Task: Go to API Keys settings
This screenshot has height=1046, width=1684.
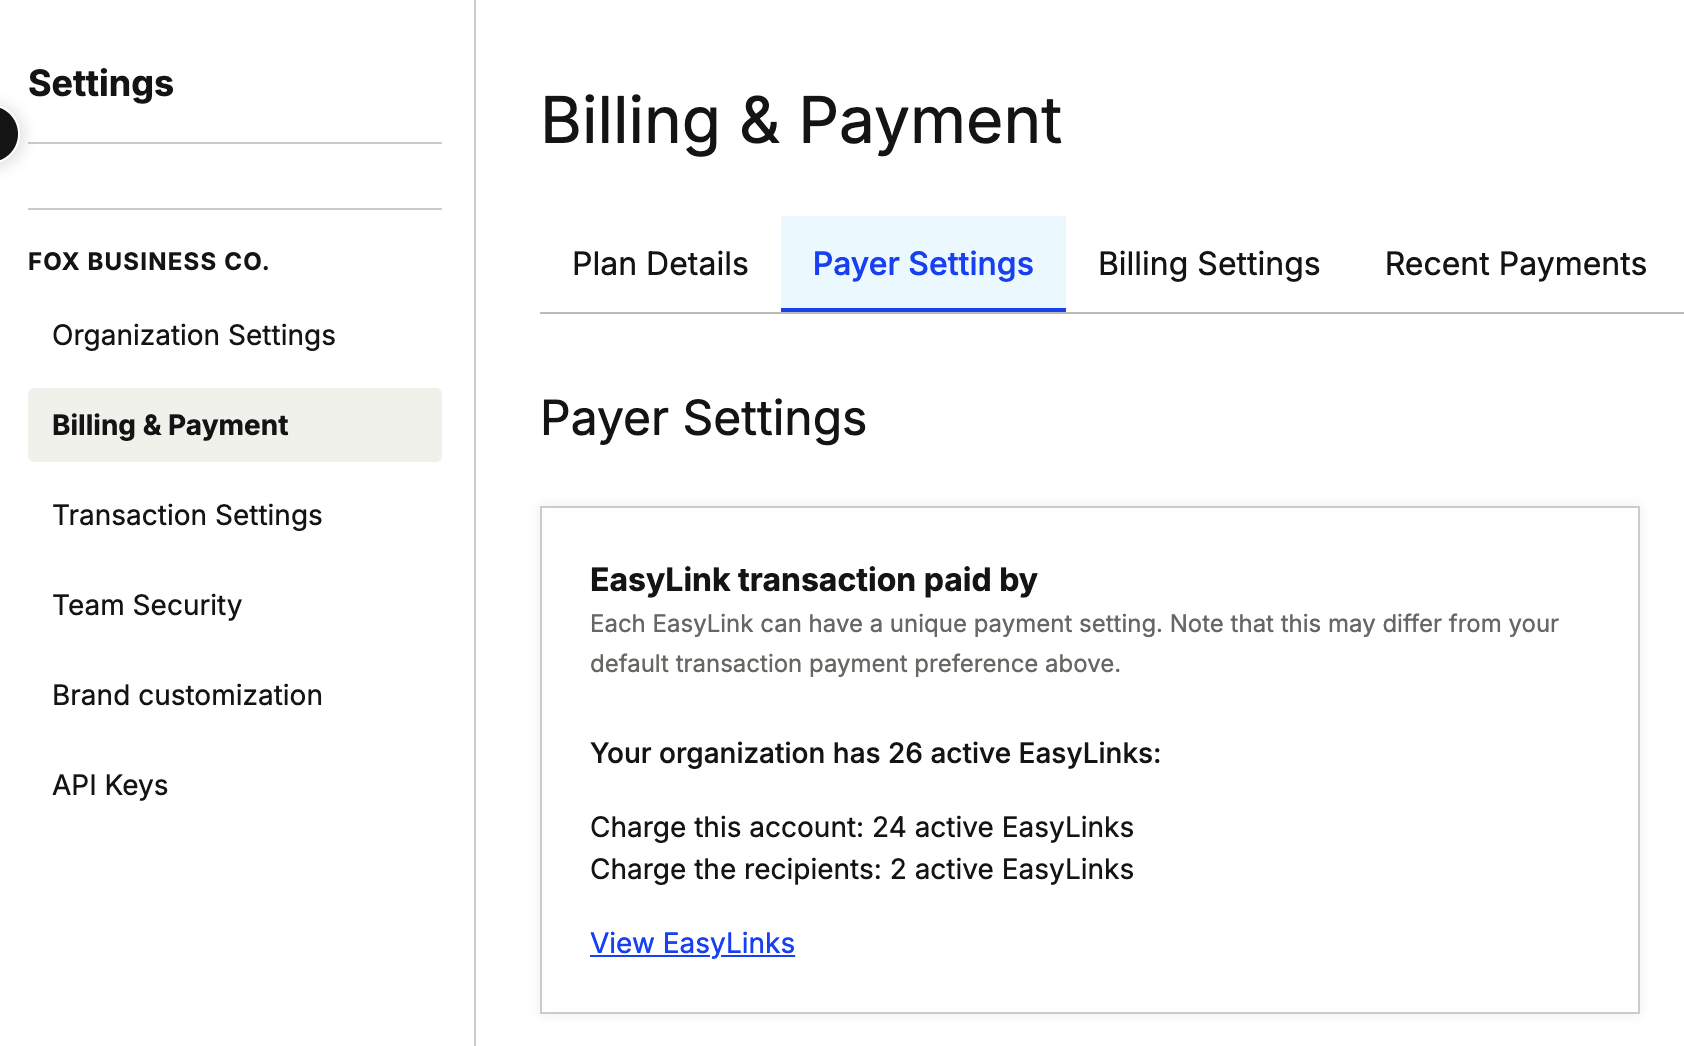Action: click(235, 785)
